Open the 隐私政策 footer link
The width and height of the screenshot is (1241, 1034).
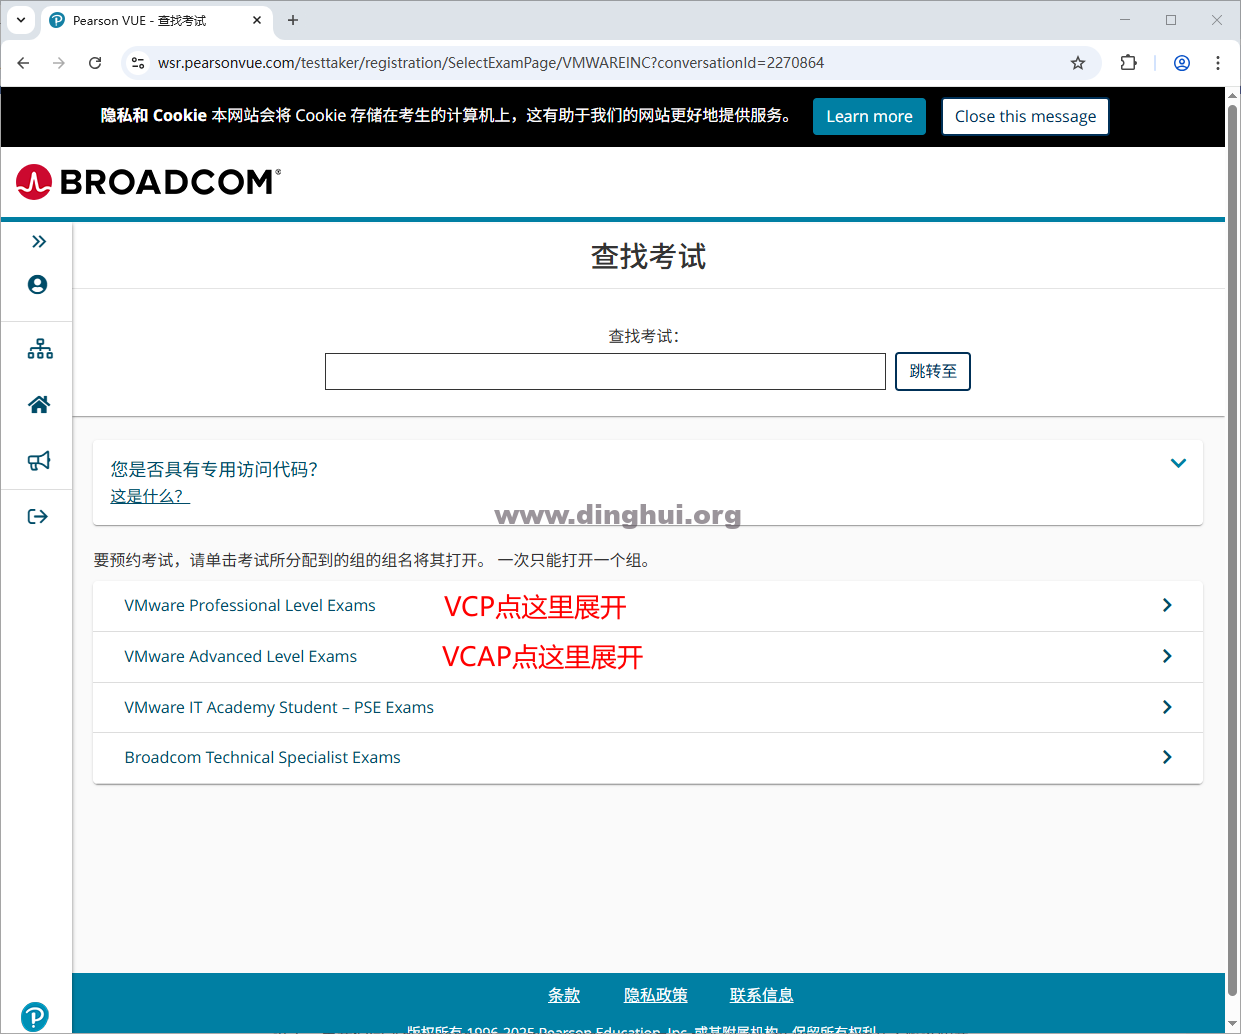coord(656,995)
